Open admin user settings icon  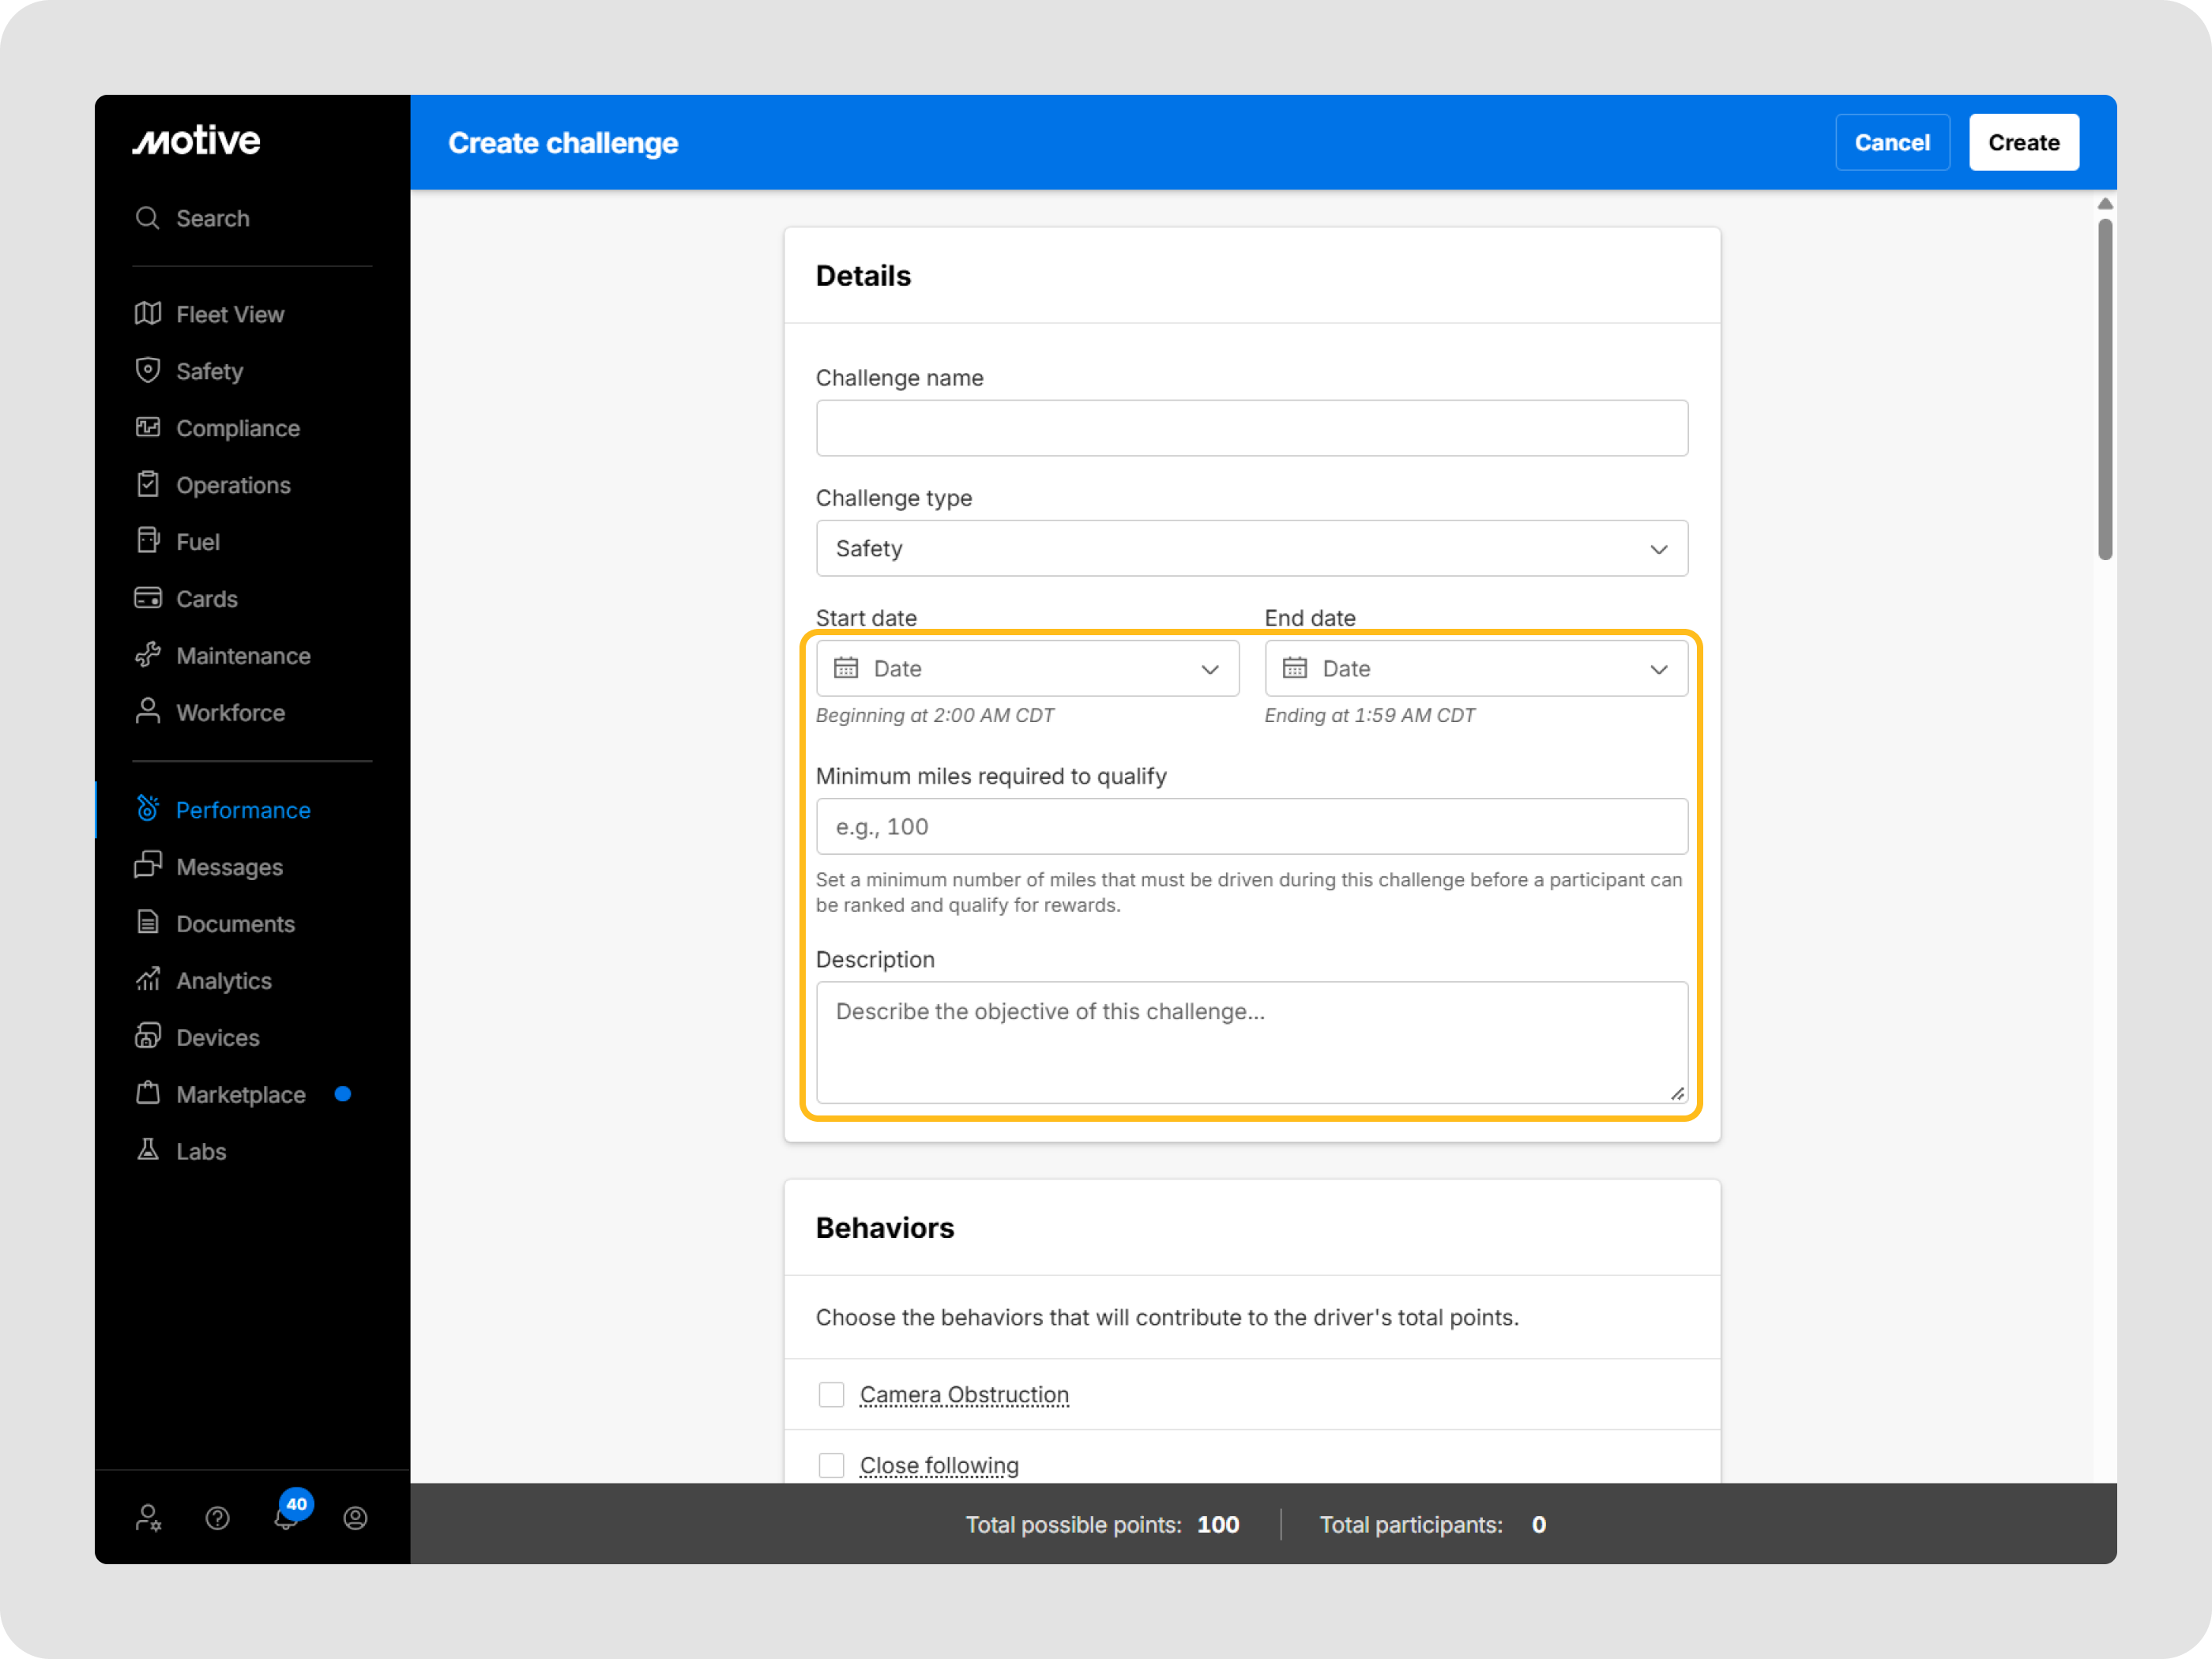[x=149, y=1518]
